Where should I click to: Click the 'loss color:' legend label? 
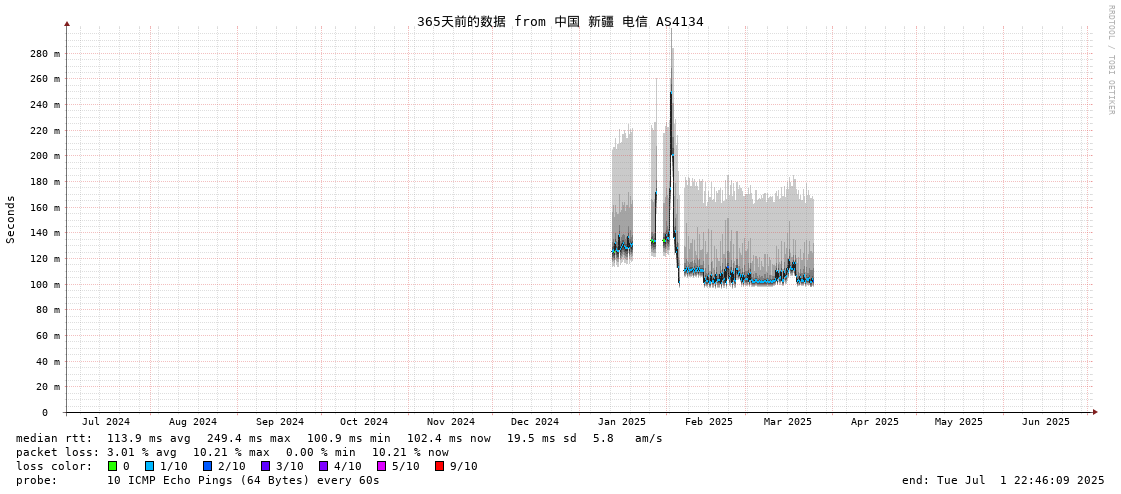54,466
